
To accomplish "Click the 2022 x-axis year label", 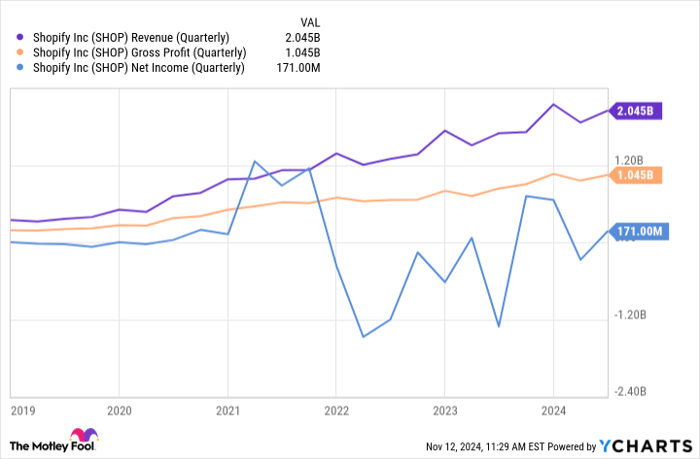I will [336, 408].
